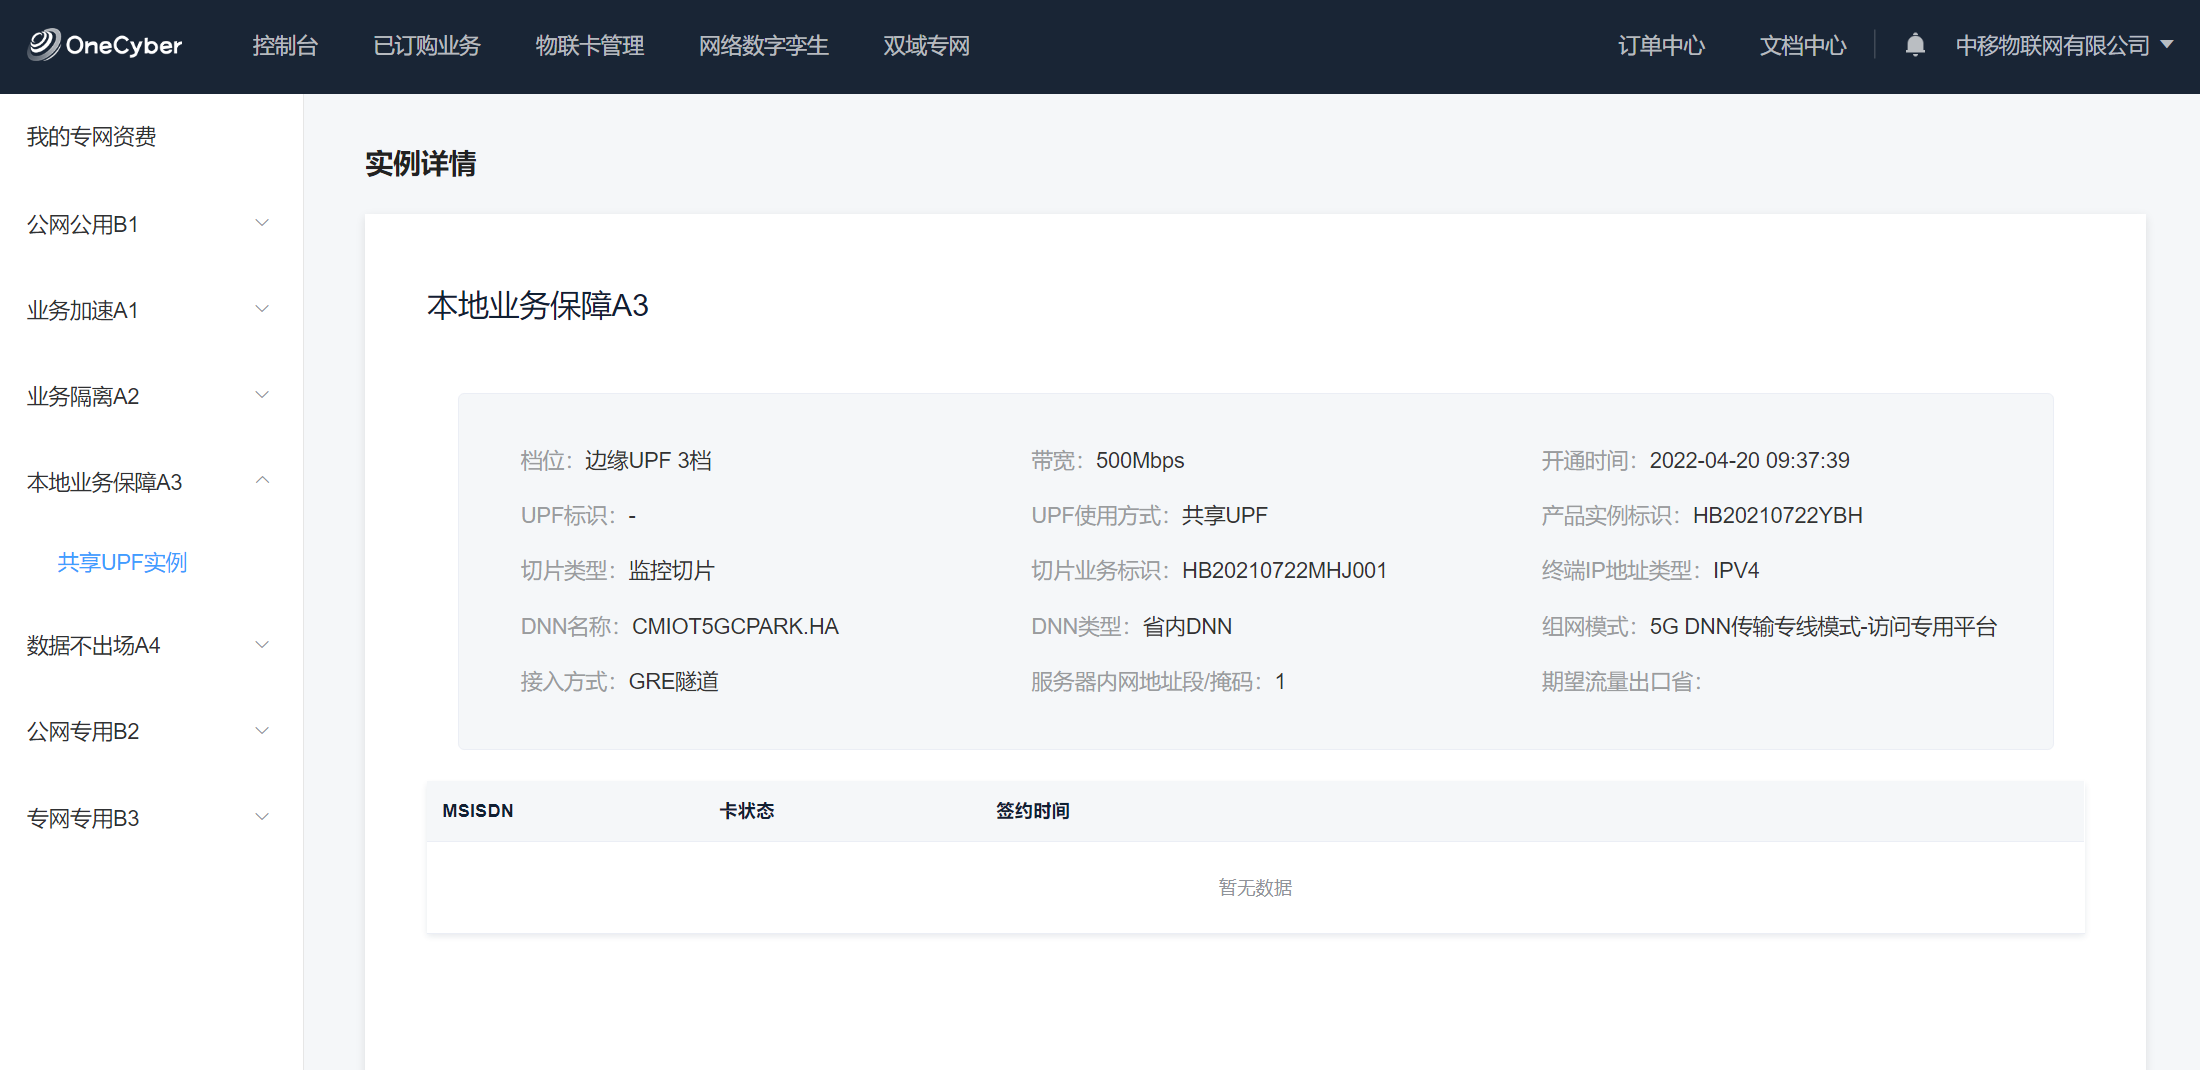Expand the 公网专用B2 sidebar section

click(150, 731)
